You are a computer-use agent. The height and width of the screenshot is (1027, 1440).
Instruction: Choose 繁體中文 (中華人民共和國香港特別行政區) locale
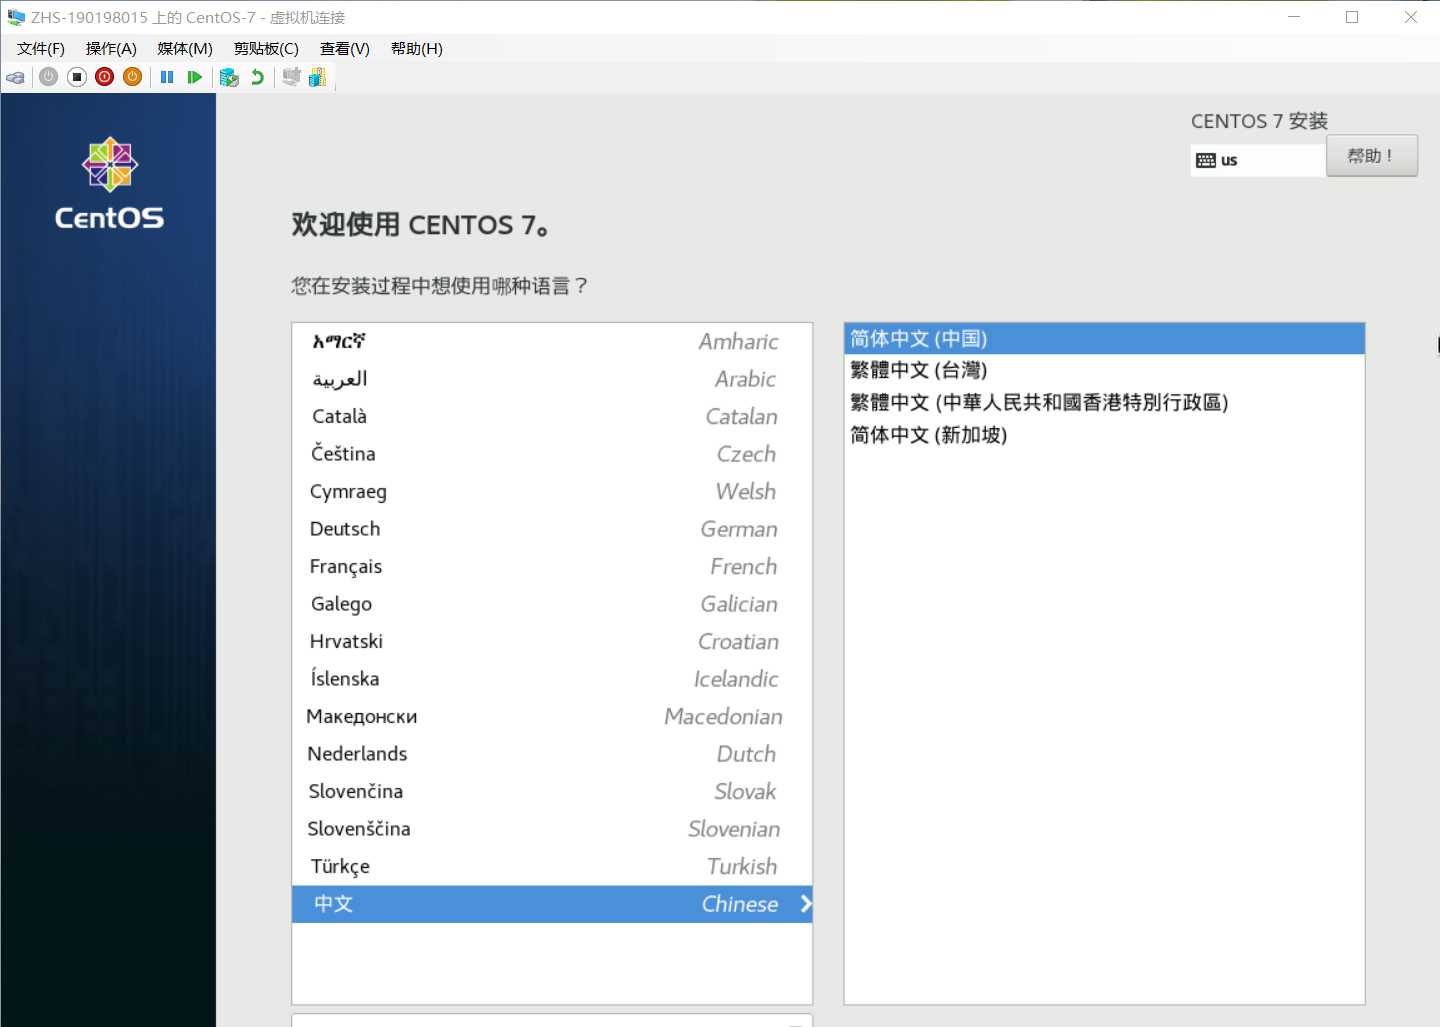point(1104,403)
